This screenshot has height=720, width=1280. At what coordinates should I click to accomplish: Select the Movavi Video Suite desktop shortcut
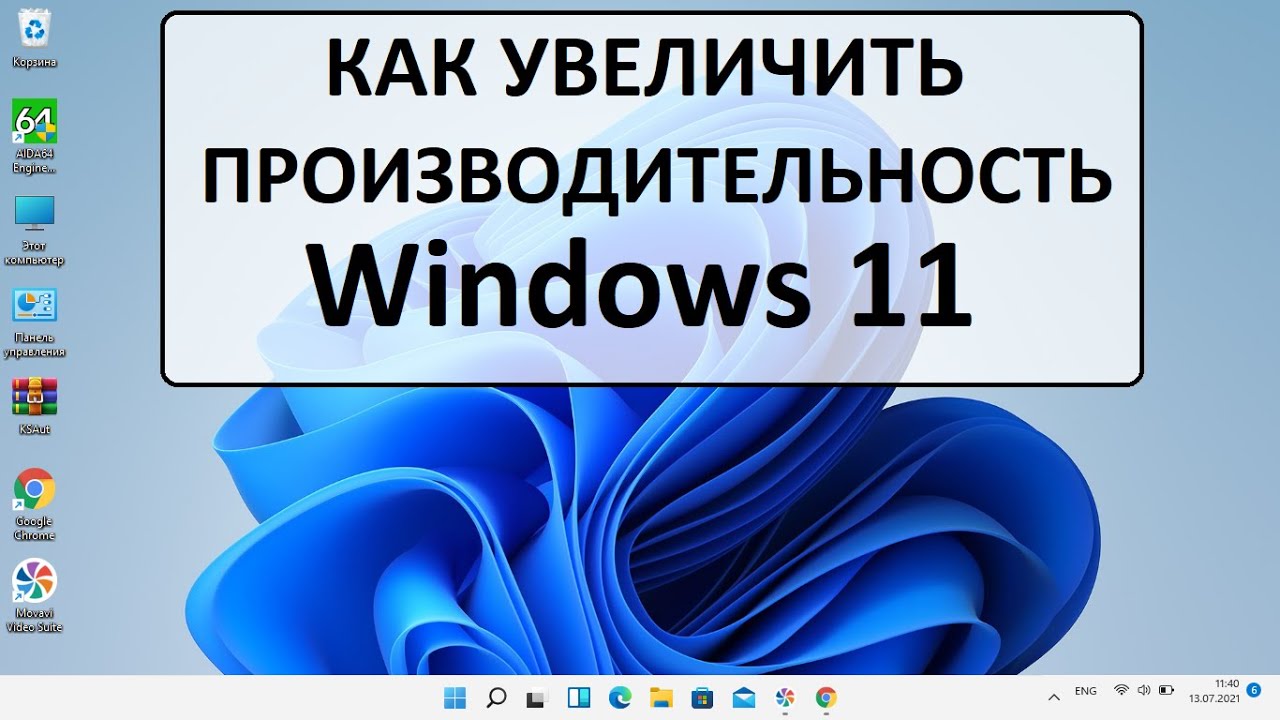click(x=34, y=595)
